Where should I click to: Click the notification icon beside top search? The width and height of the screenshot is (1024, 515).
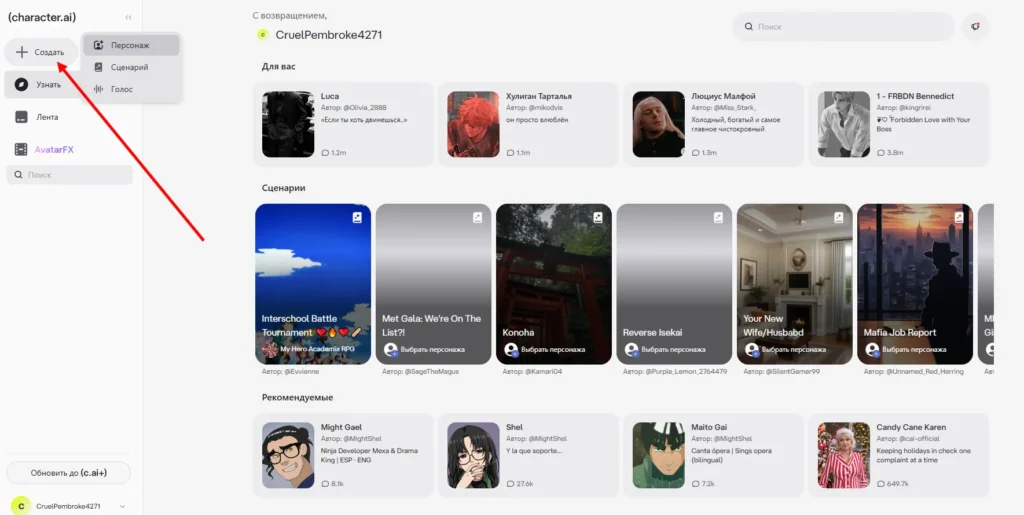point(975,27)
